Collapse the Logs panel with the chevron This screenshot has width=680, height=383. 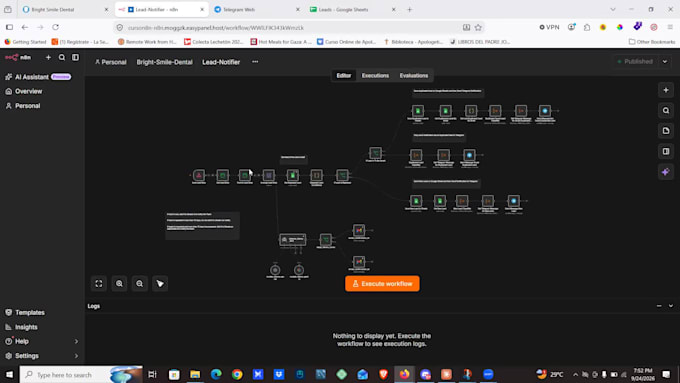tap(671, 306)
